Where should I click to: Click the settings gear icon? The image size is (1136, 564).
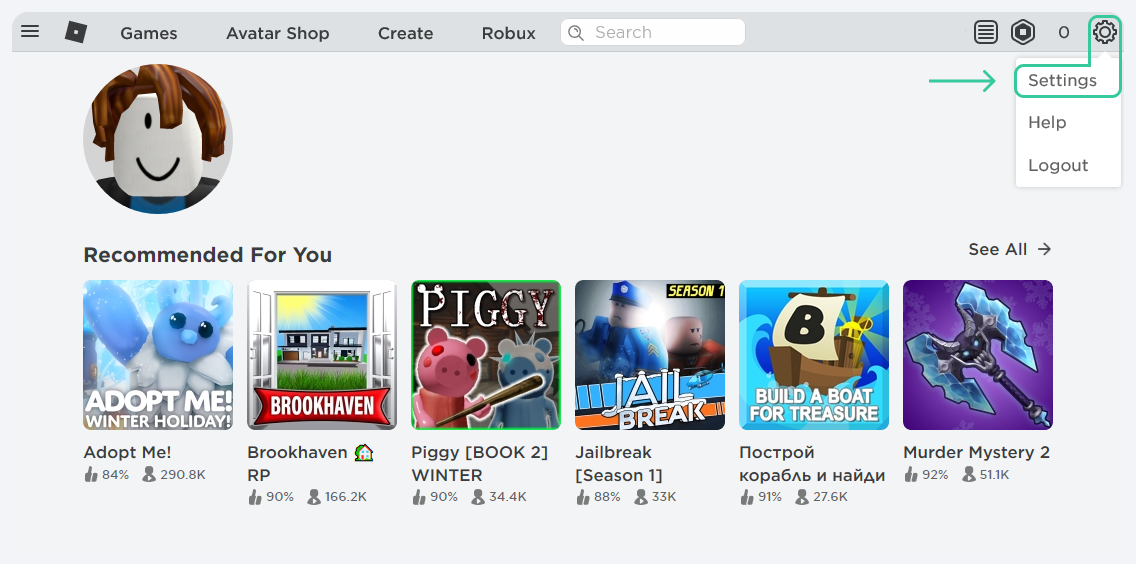pyautogui.click(x=1104, y=33)
